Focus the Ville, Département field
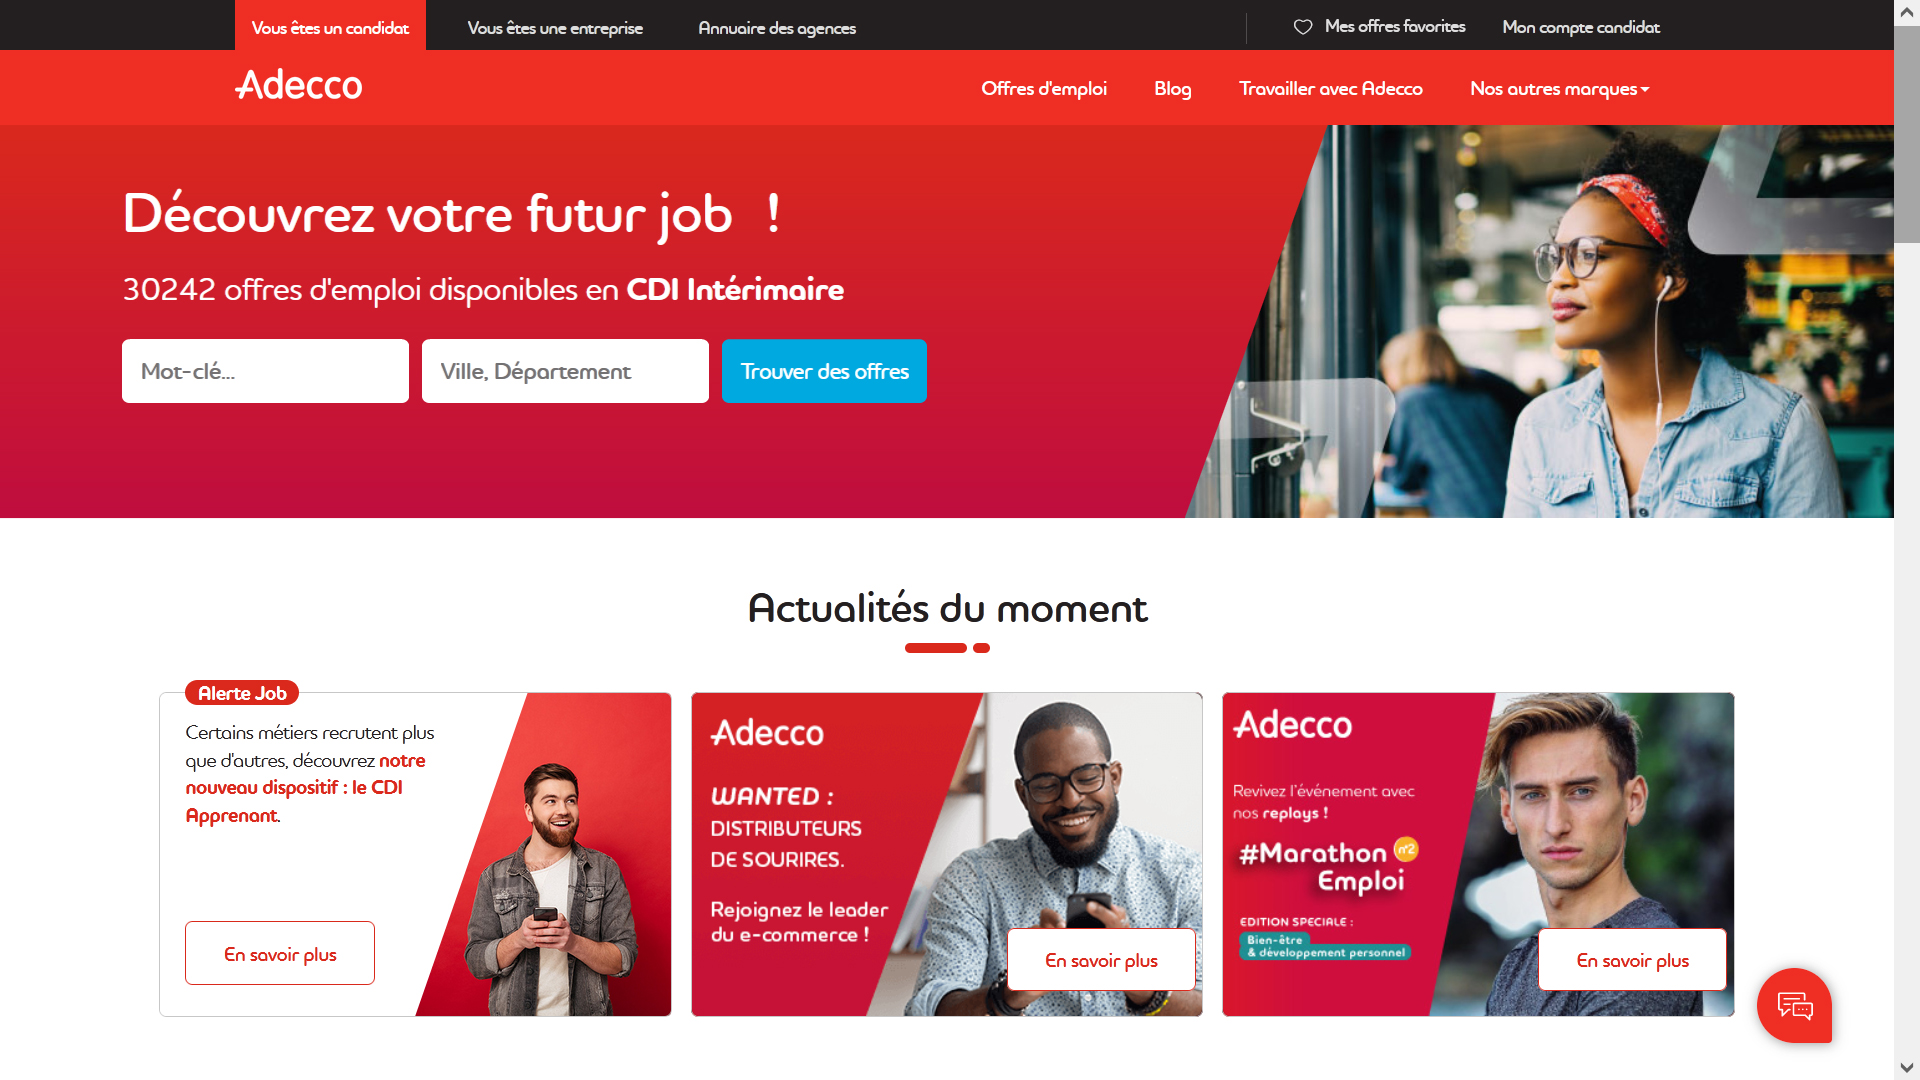 [x=565, y=371]
